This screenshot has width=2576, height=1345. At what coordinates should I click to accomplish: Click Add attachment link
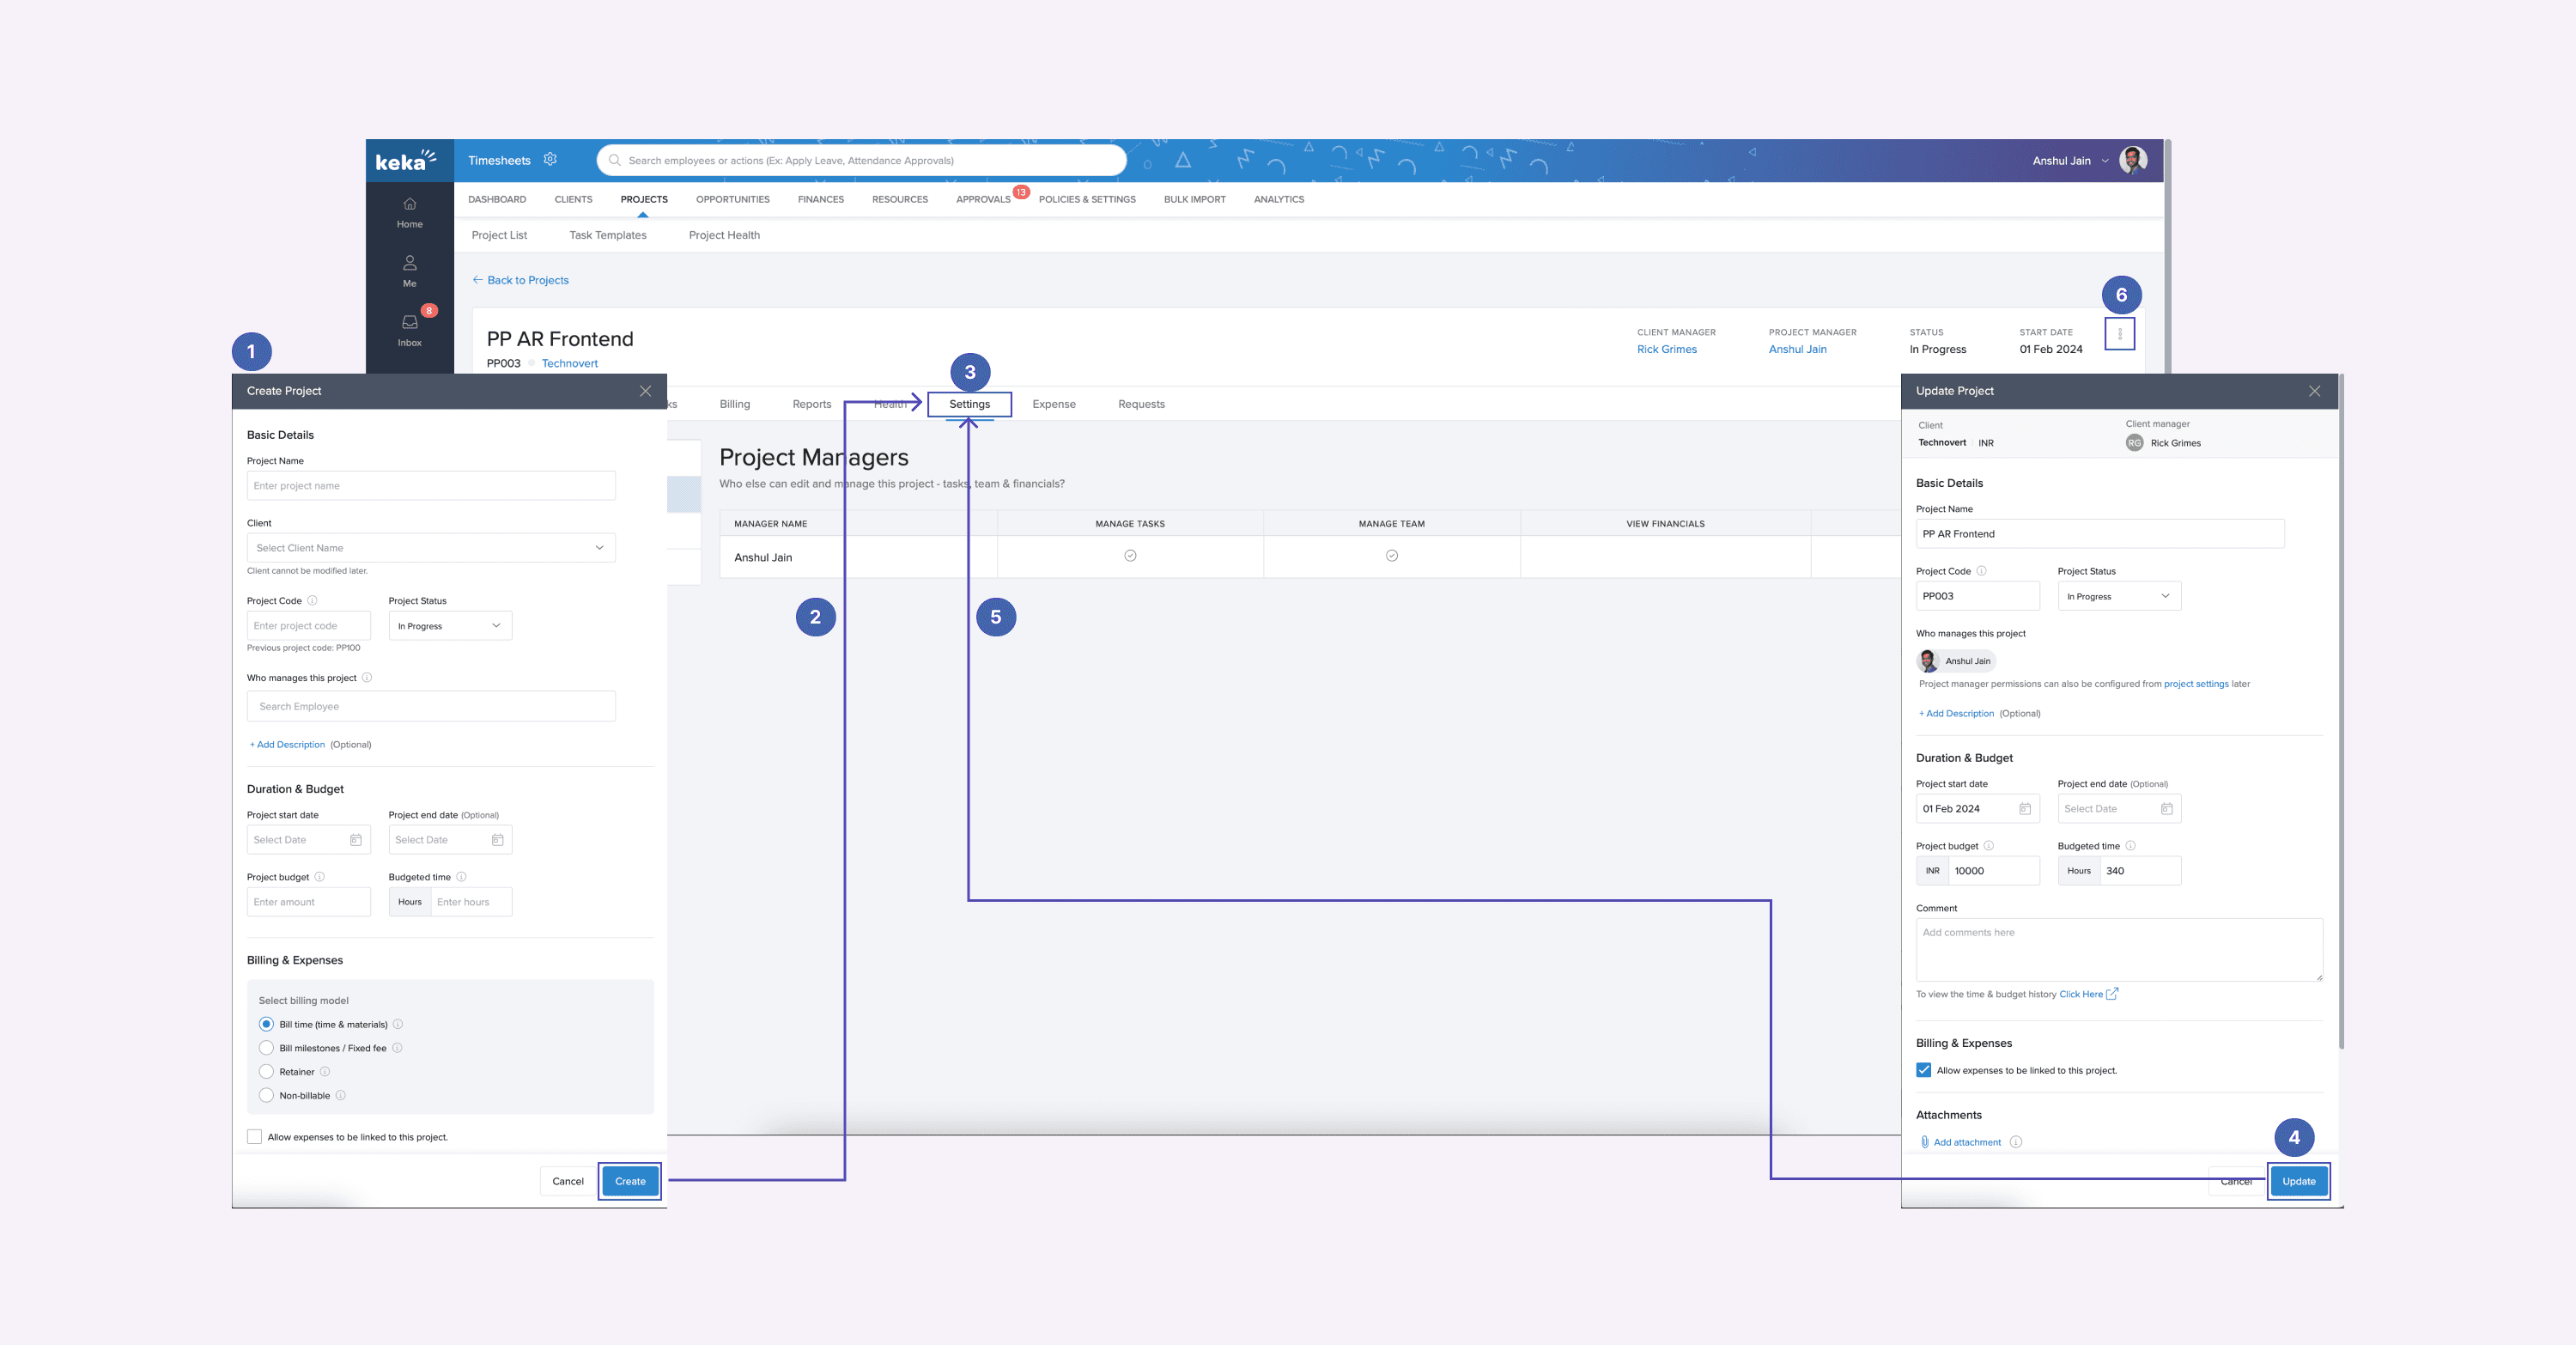[1961, 1142]
